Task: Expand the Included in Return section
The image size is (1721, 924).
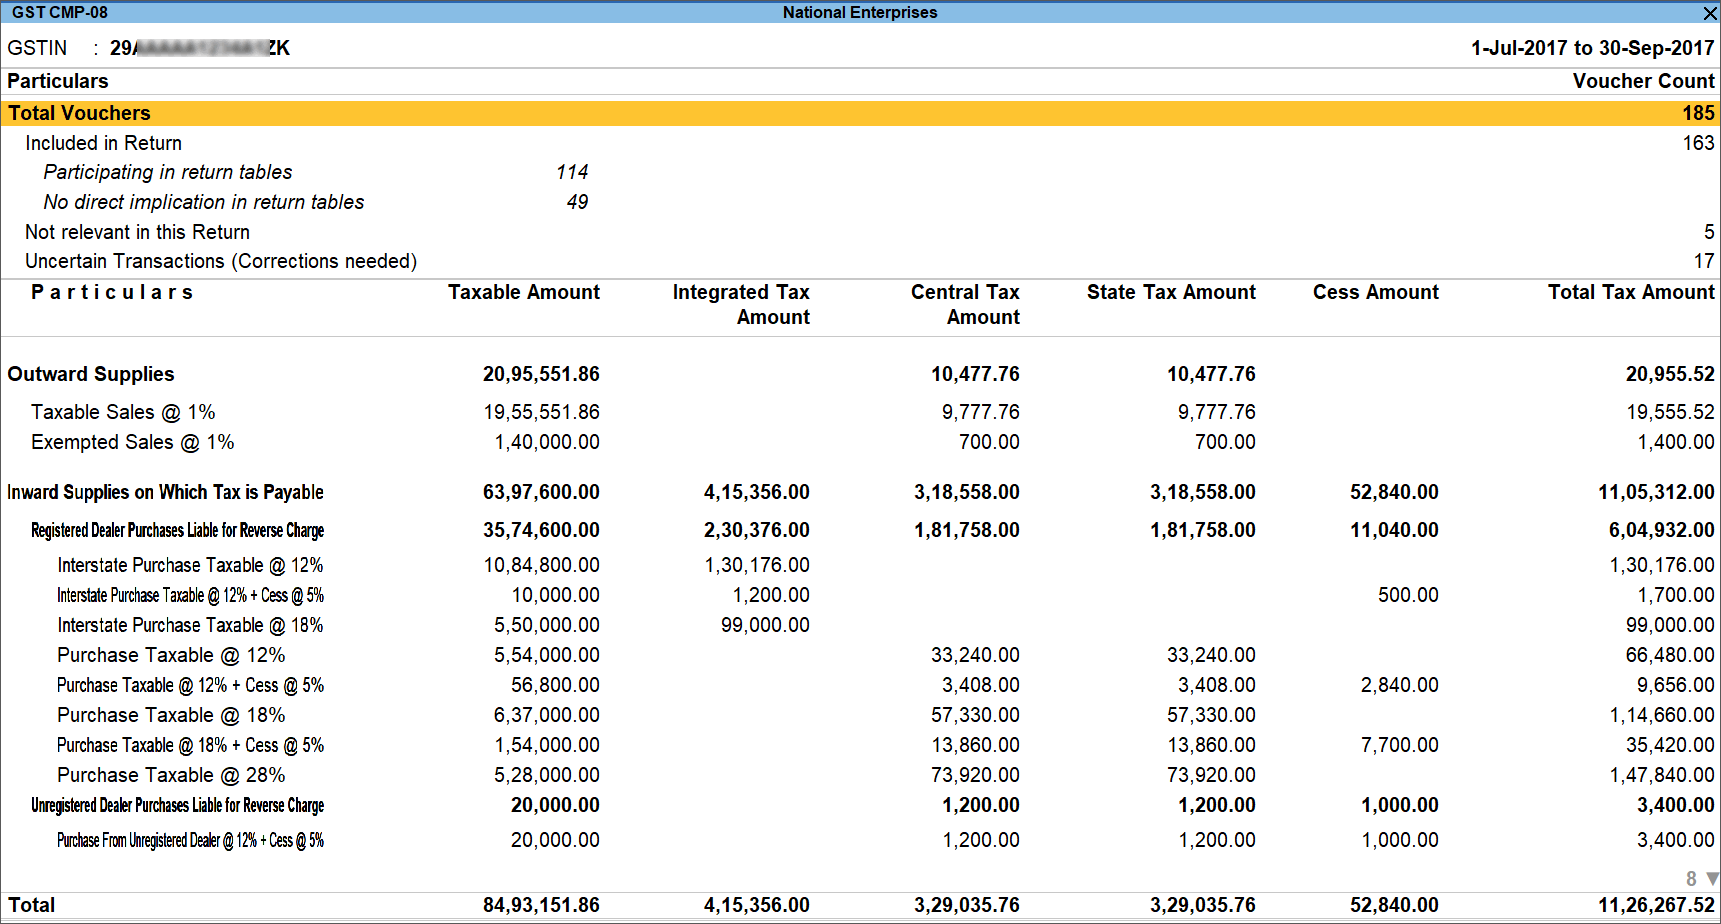Action: pyautogui.click(x=103, y=143)
